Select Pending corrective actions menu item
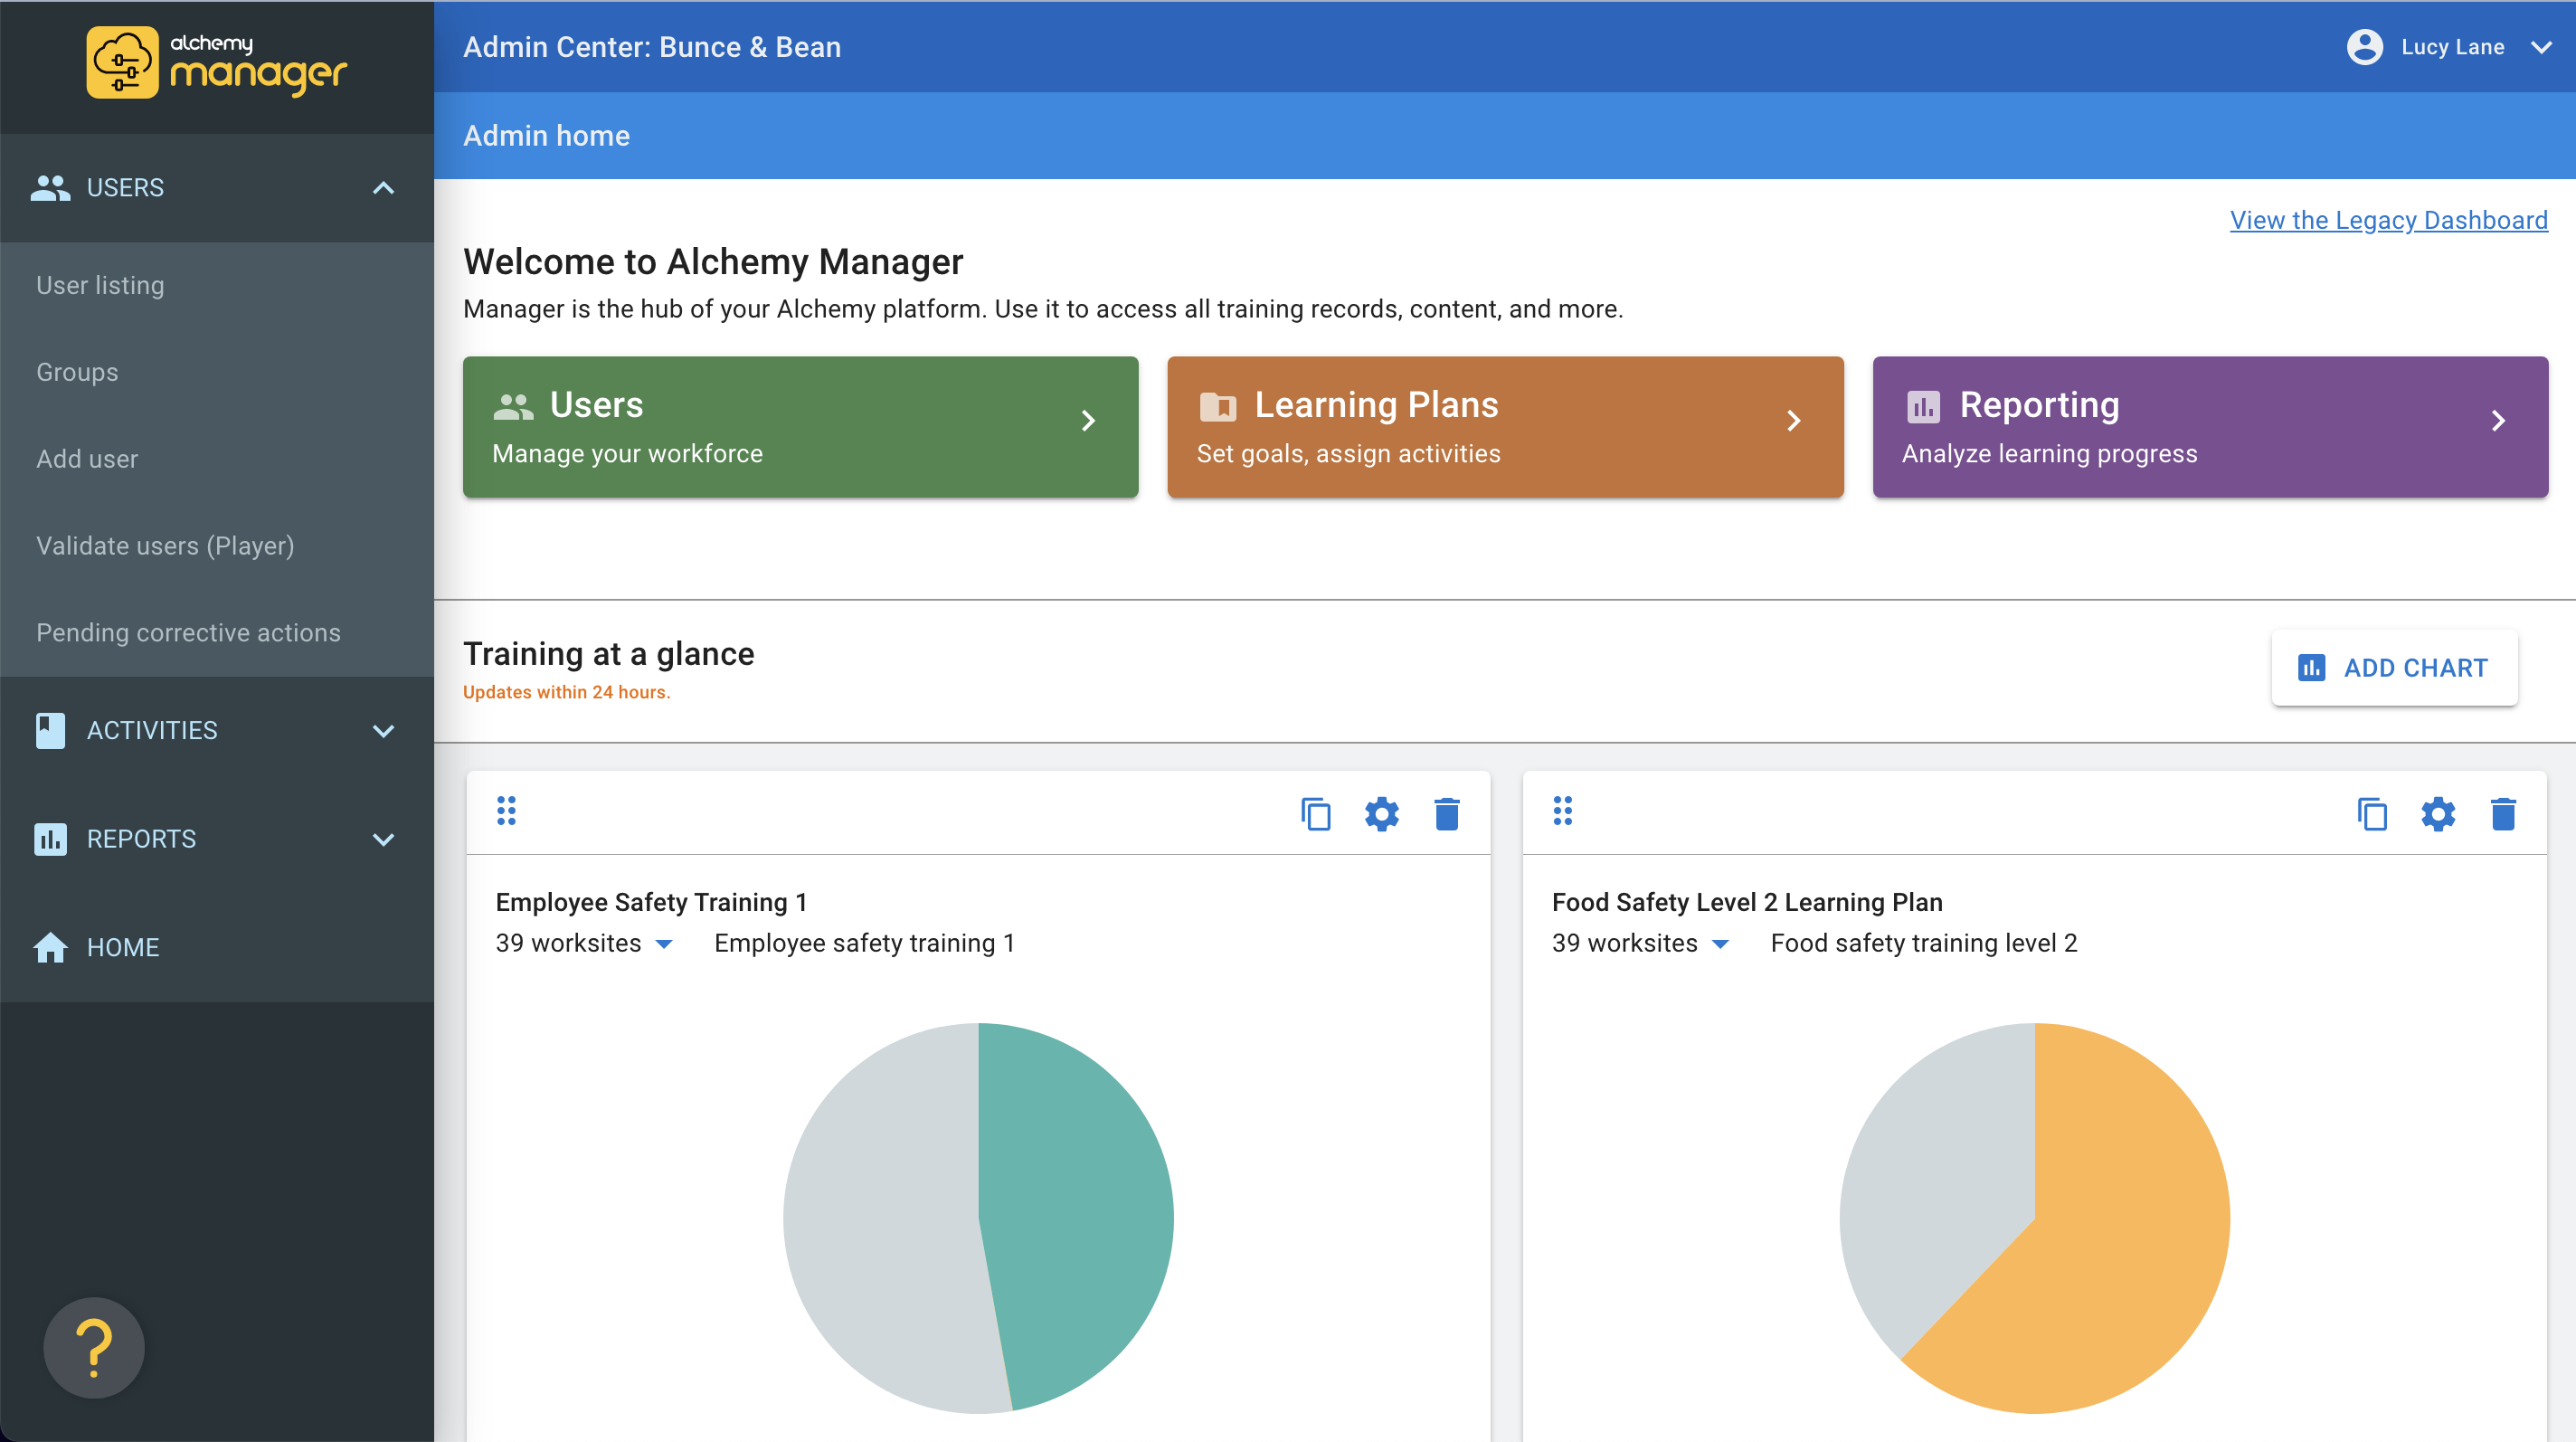2576x1442 pixels. point(188,632)
